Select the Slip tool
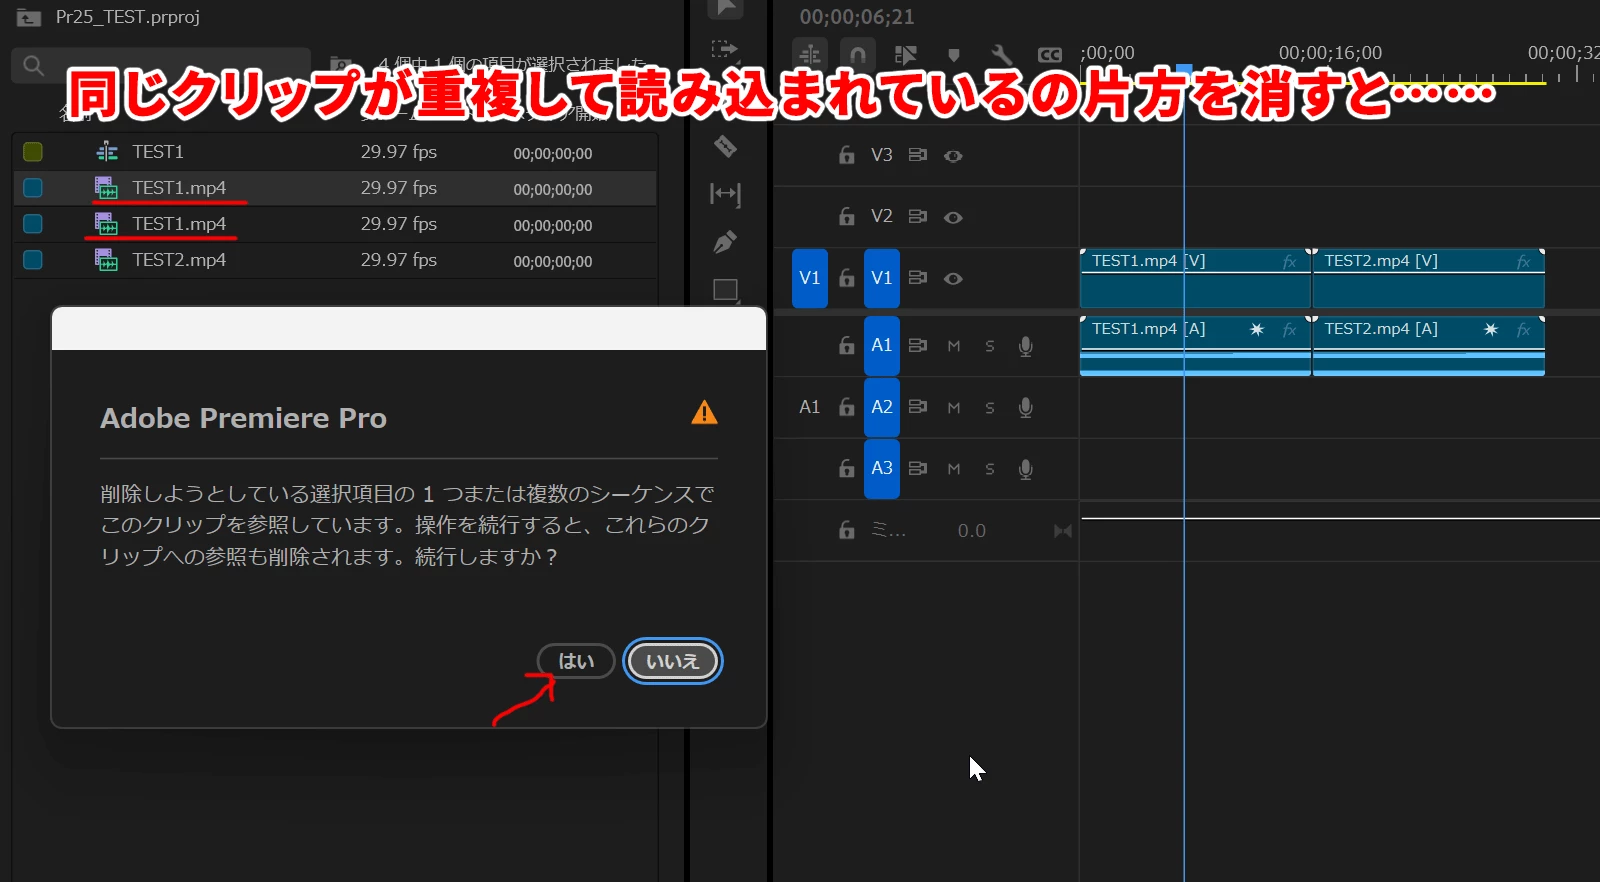 (x=725, y=193)
